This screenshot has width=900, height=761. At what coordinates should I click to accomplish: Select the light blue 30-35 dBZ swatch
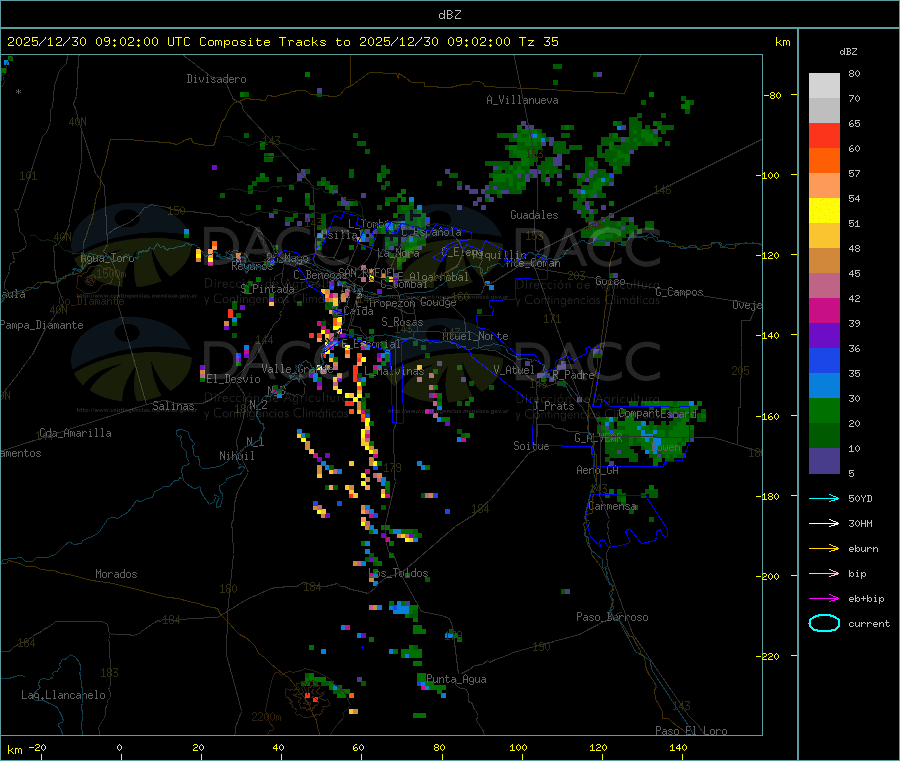pyautogui.click(x=824, y=386)
